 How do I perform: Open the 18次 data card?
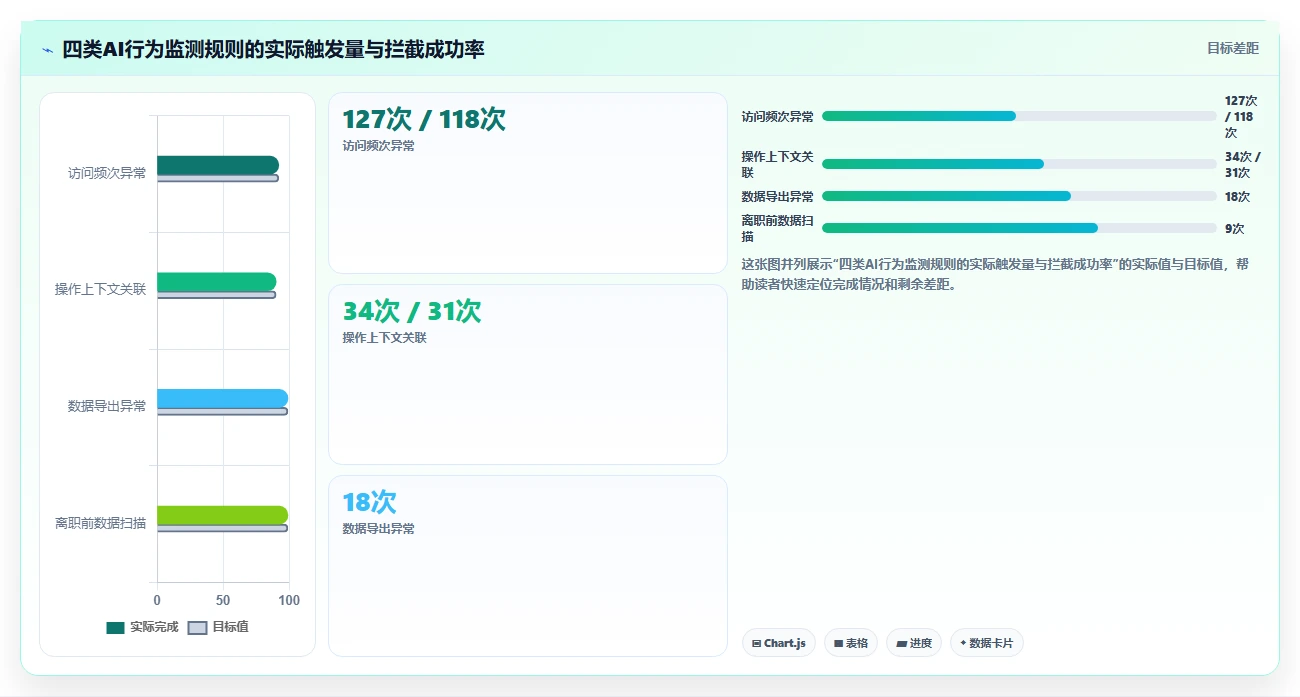coord(528,566)
